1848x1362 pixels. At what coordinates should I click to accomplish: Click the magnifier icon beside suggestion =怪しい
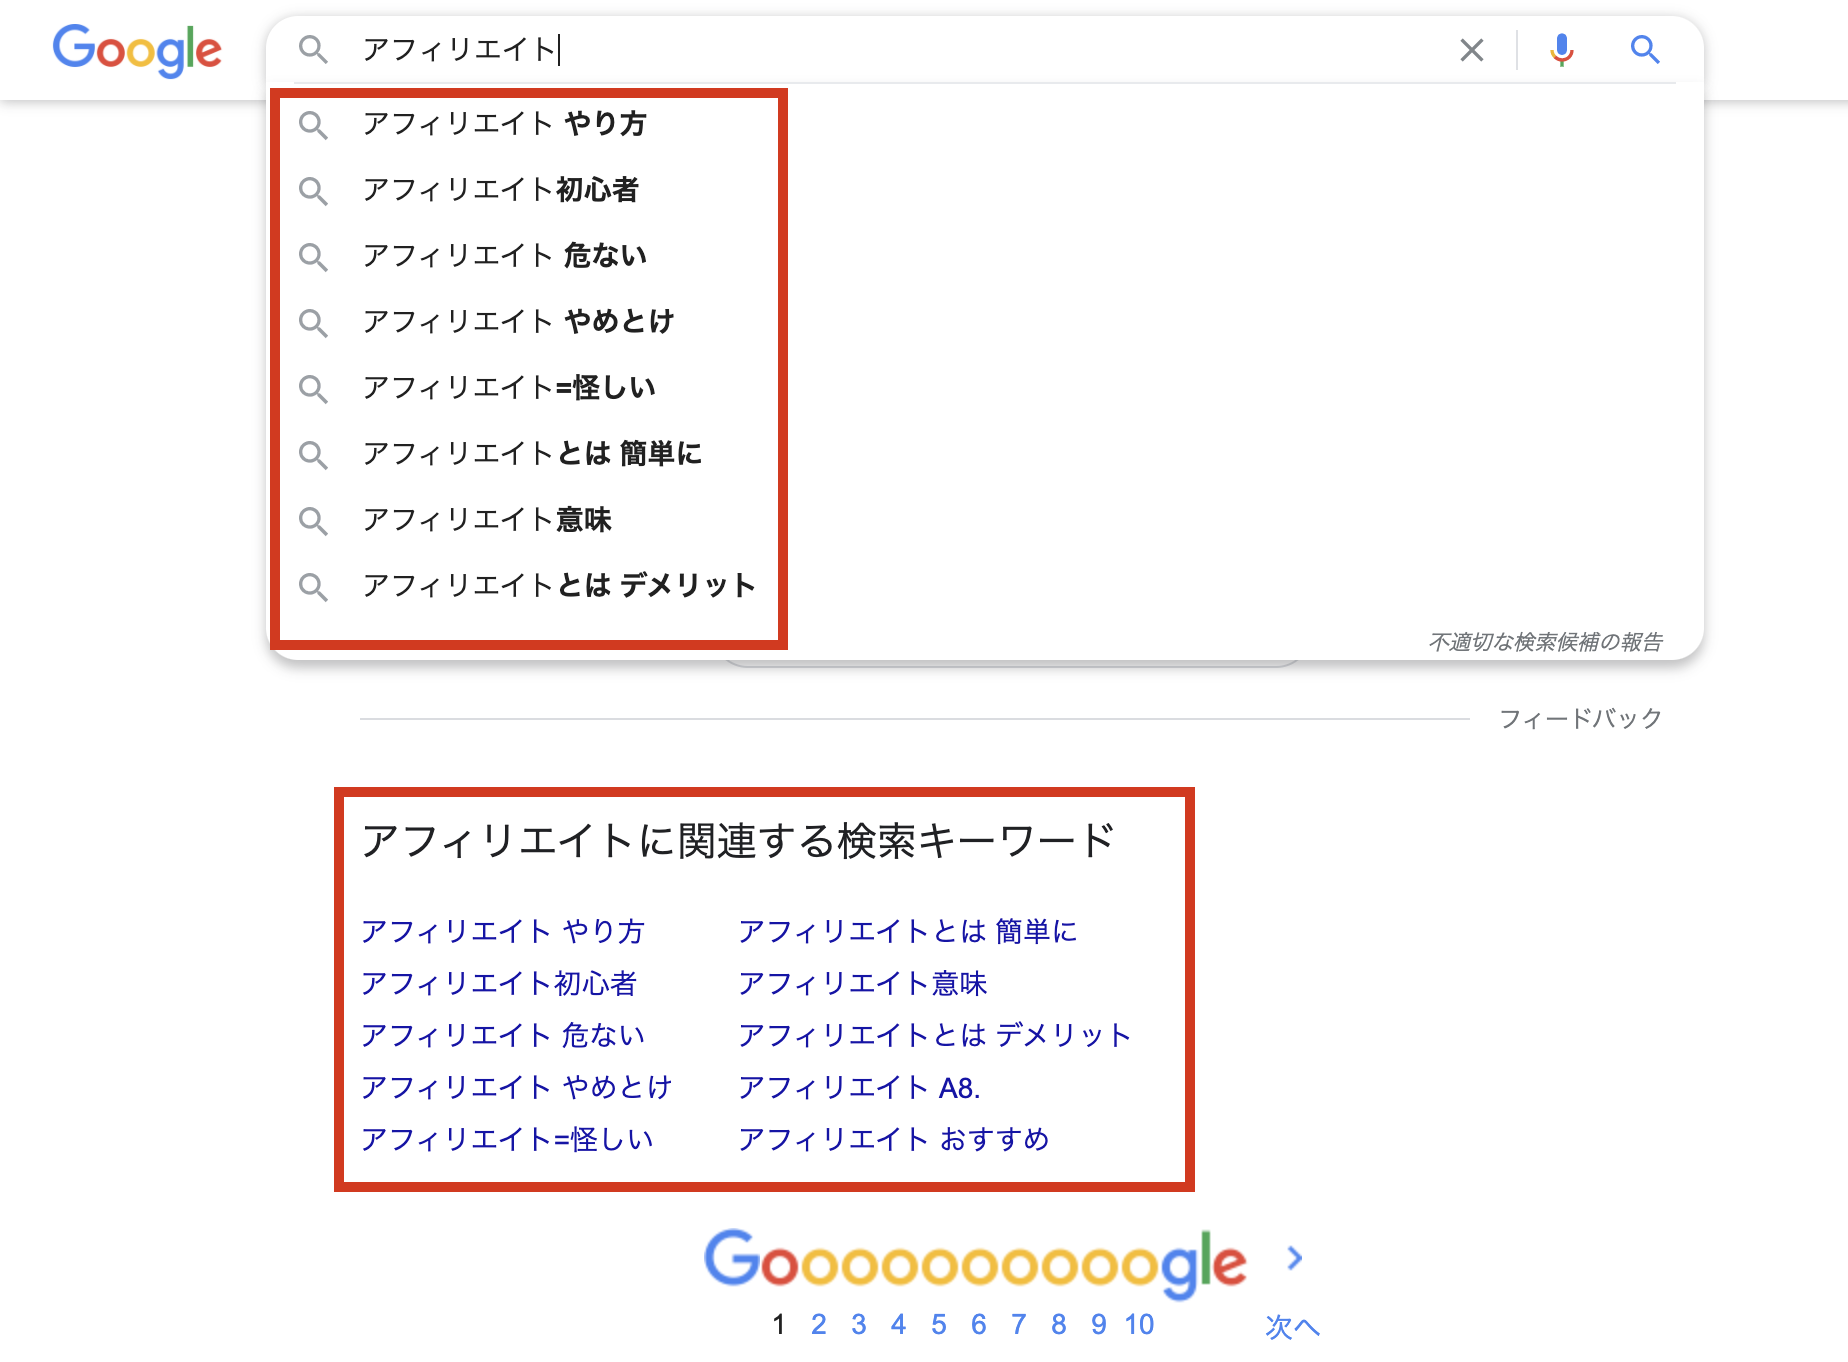coord(314,389)
